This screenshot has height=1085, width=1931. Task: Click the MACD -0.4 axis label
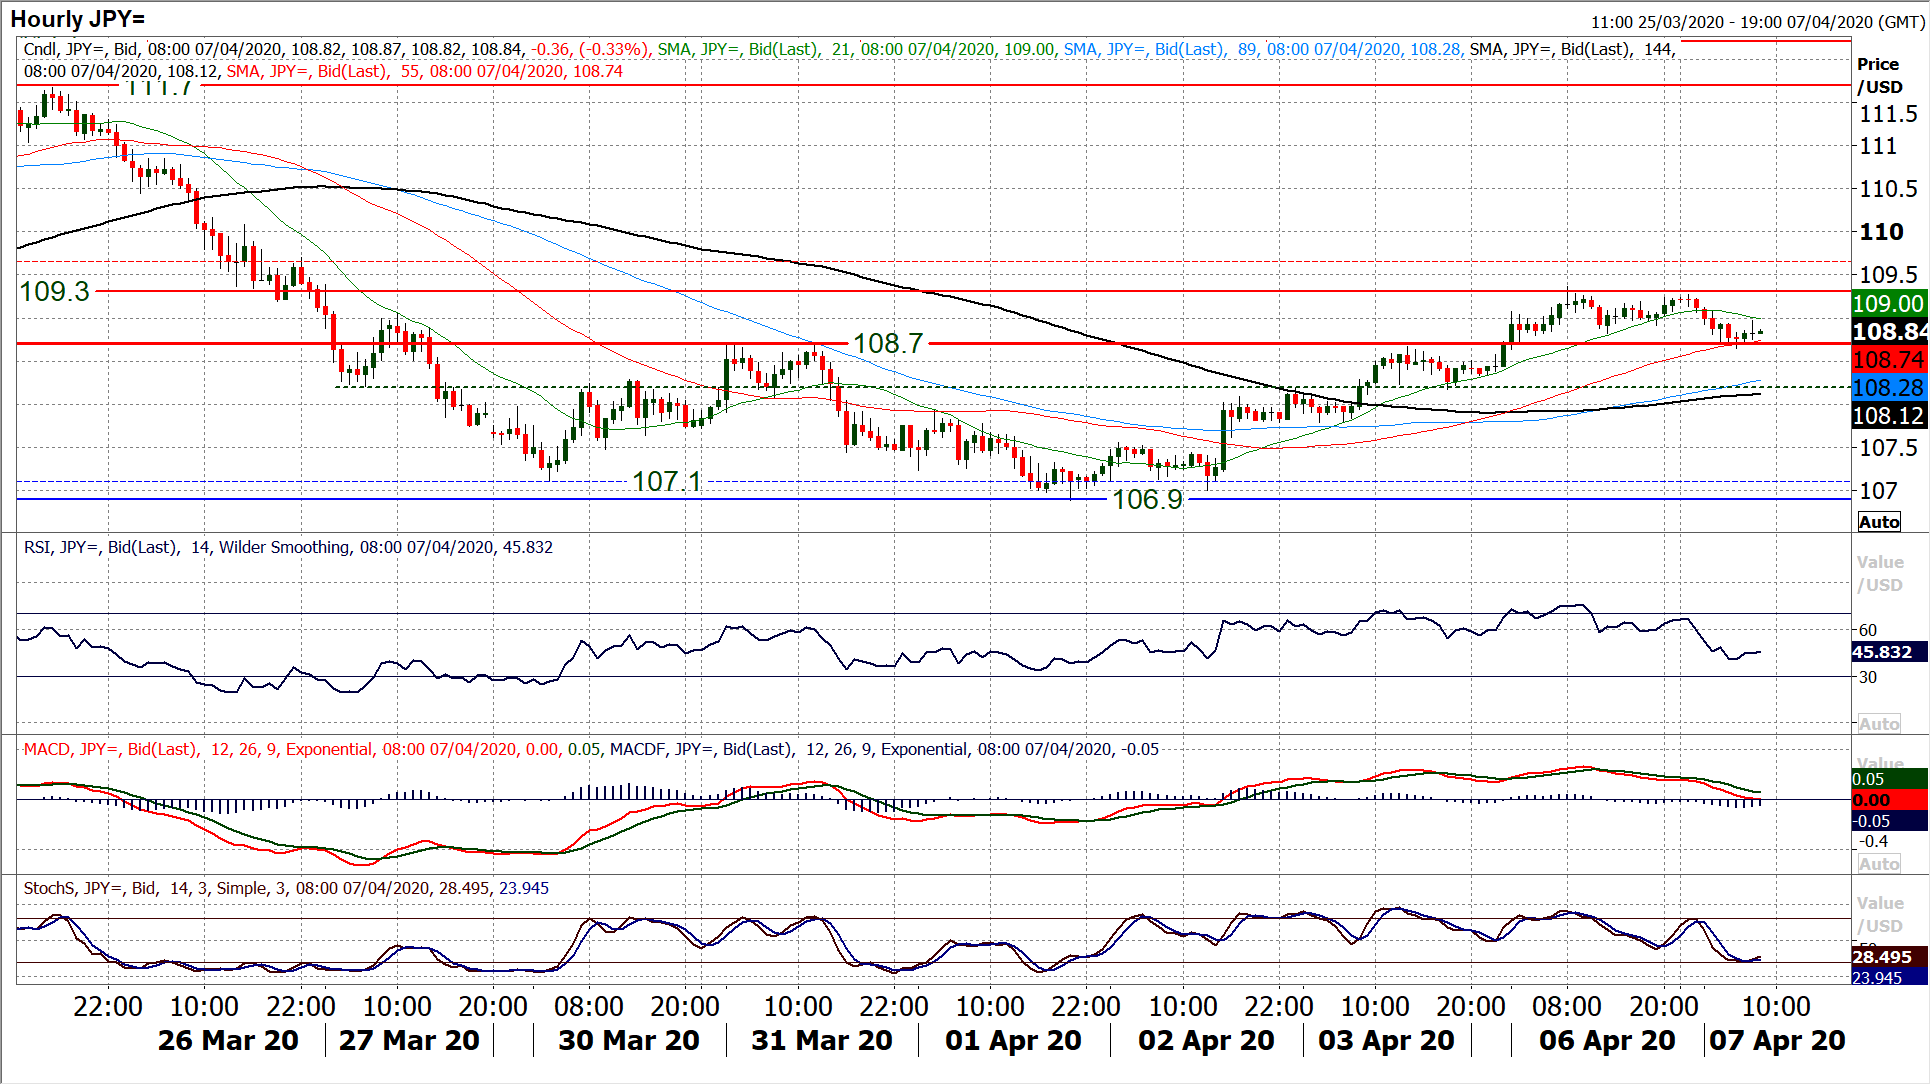point(1875,842)
